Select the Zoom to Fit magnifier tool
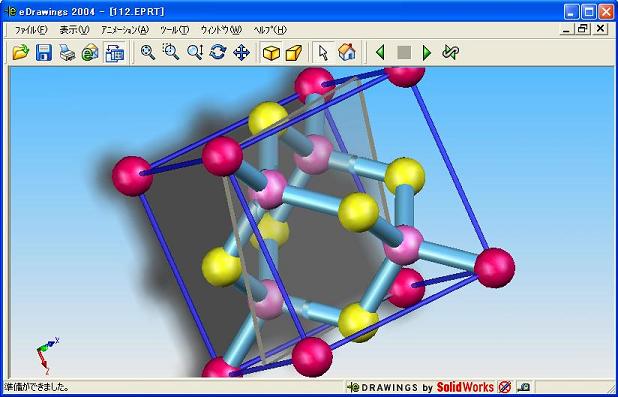Viewport: 618px width, 397px height. tap(148, 52)
